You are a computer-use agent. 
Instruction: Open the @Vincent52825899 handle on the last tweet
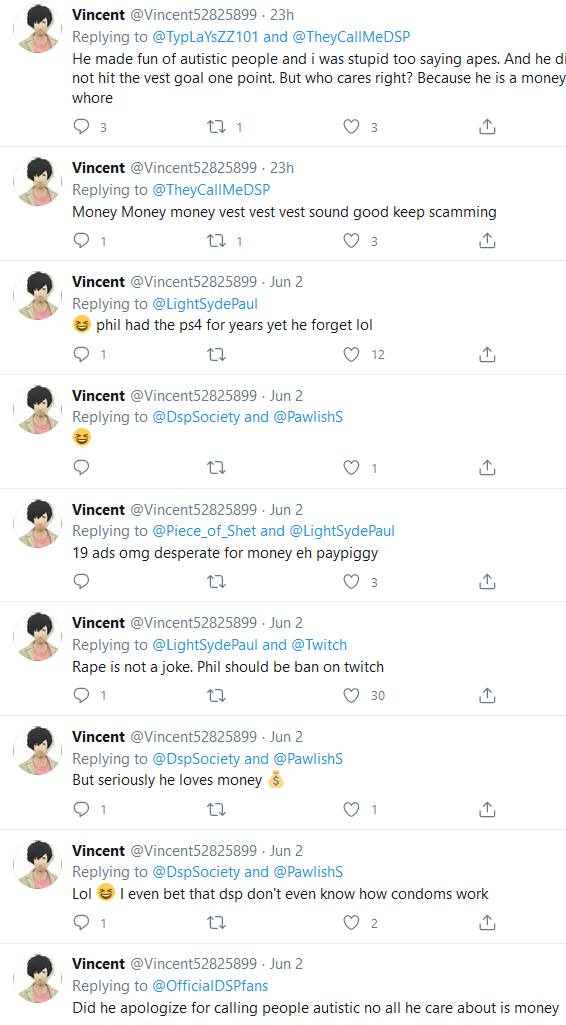click(x=193, y=964)
